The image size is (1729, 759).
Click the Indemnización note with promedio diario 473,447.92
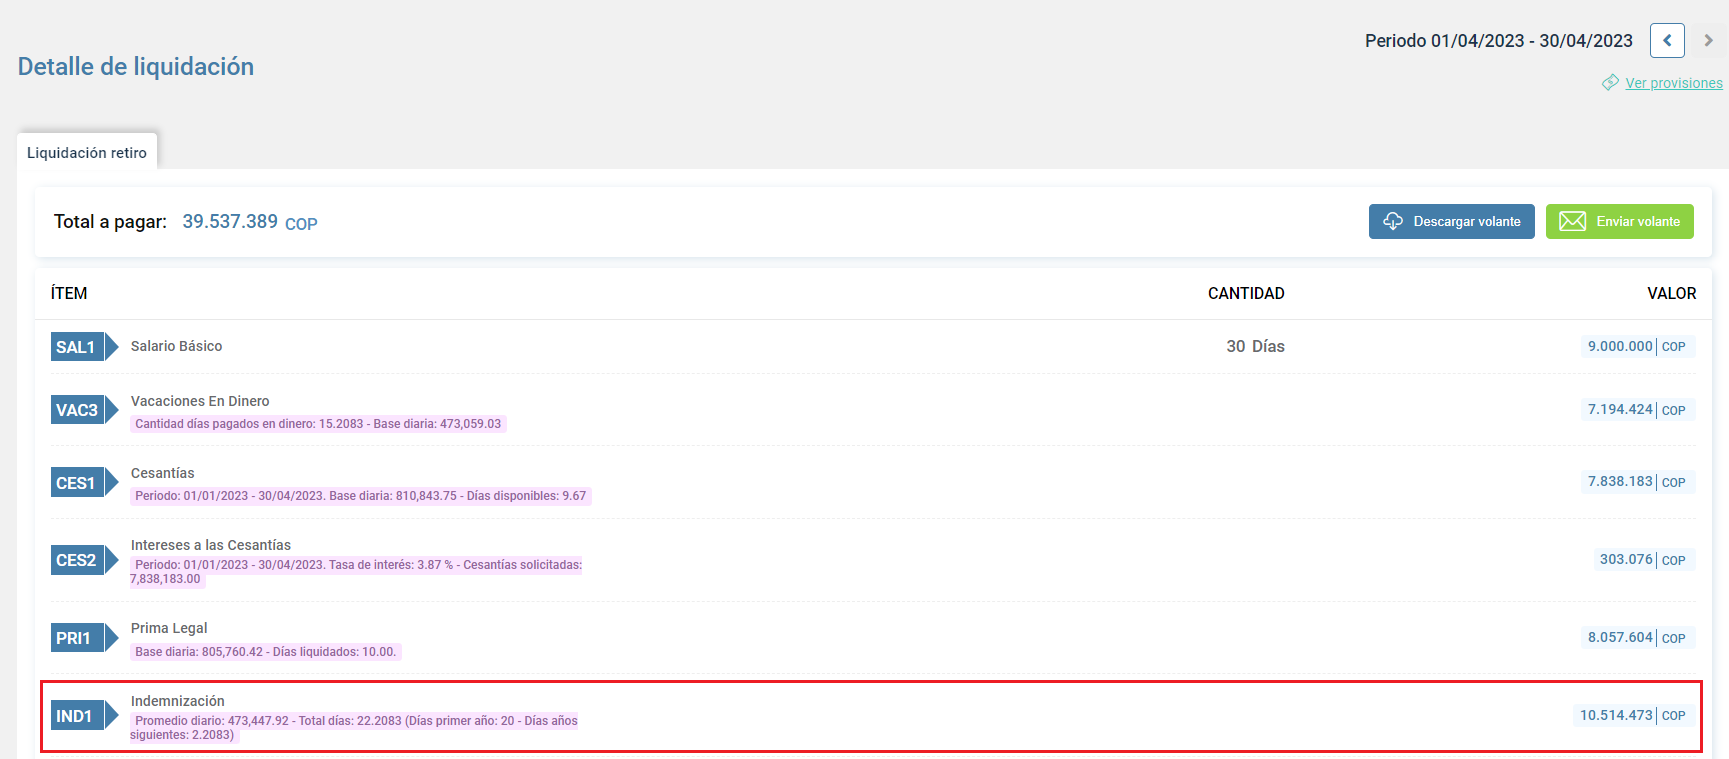tap(354, 728)
